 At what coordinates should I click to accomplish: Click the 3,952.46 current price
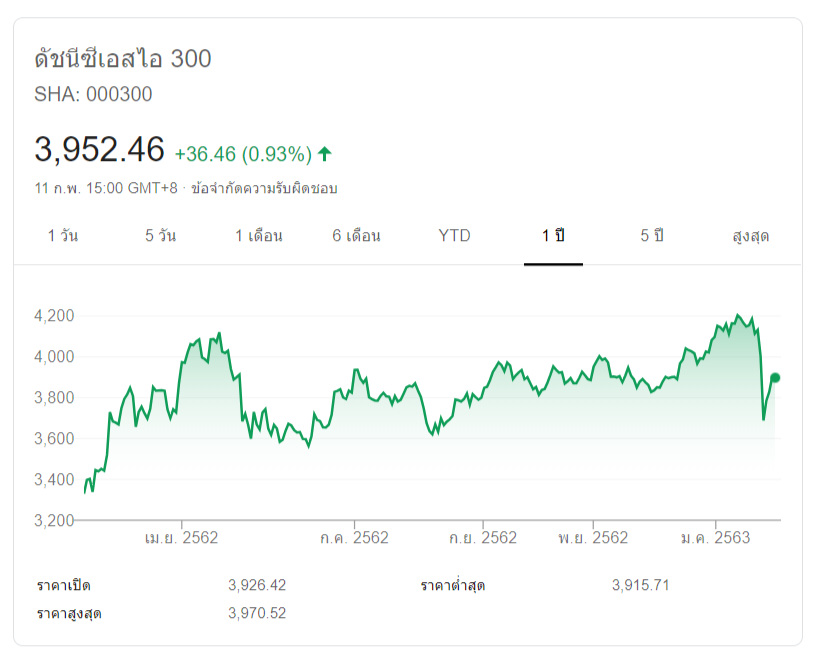pyautogui.click(x=99, y=150)
